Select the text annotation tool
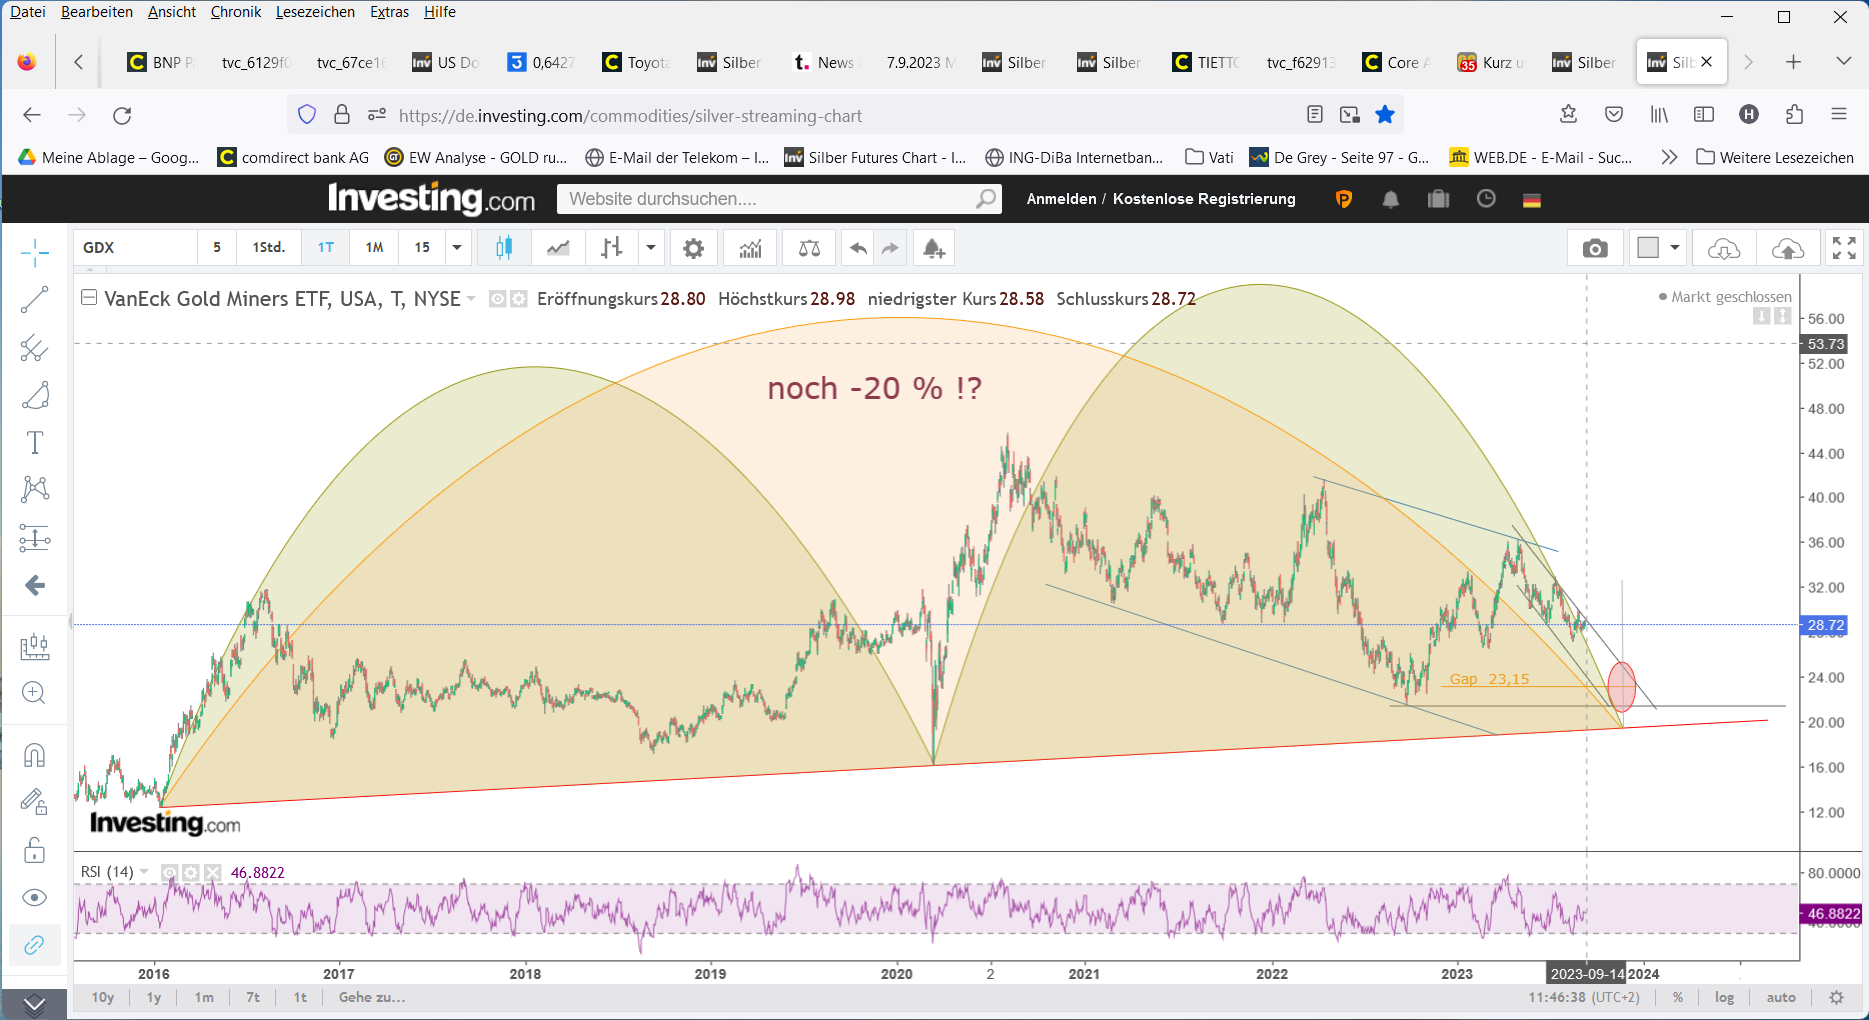The width and height of the screenshot is (1869, 1020). pyautogui.click(x=34, y=442)
